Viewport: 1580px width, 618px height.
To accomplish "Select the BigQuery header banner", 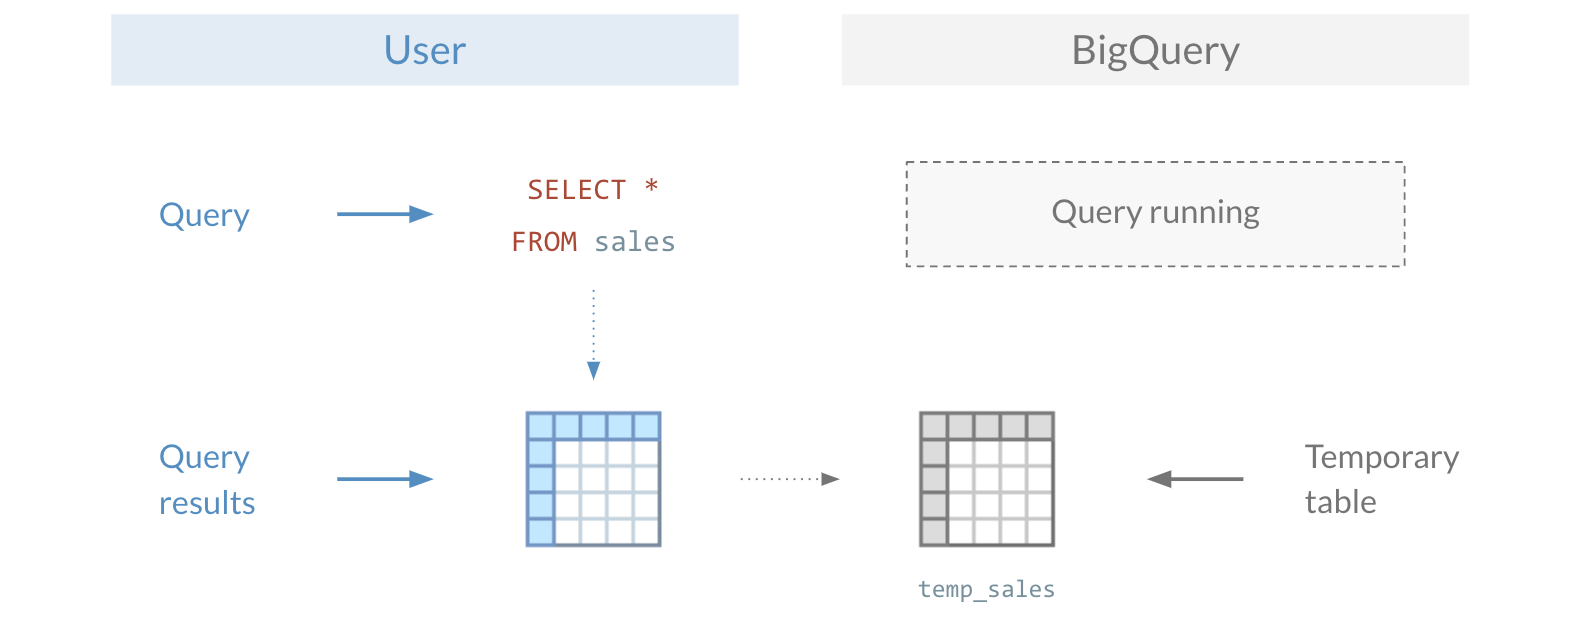I will pyautogui.click(x=1155, y=50).
